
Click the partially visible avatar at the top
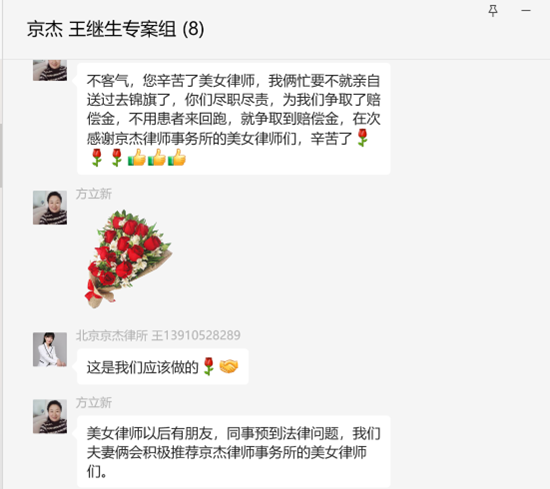(50, 70)
